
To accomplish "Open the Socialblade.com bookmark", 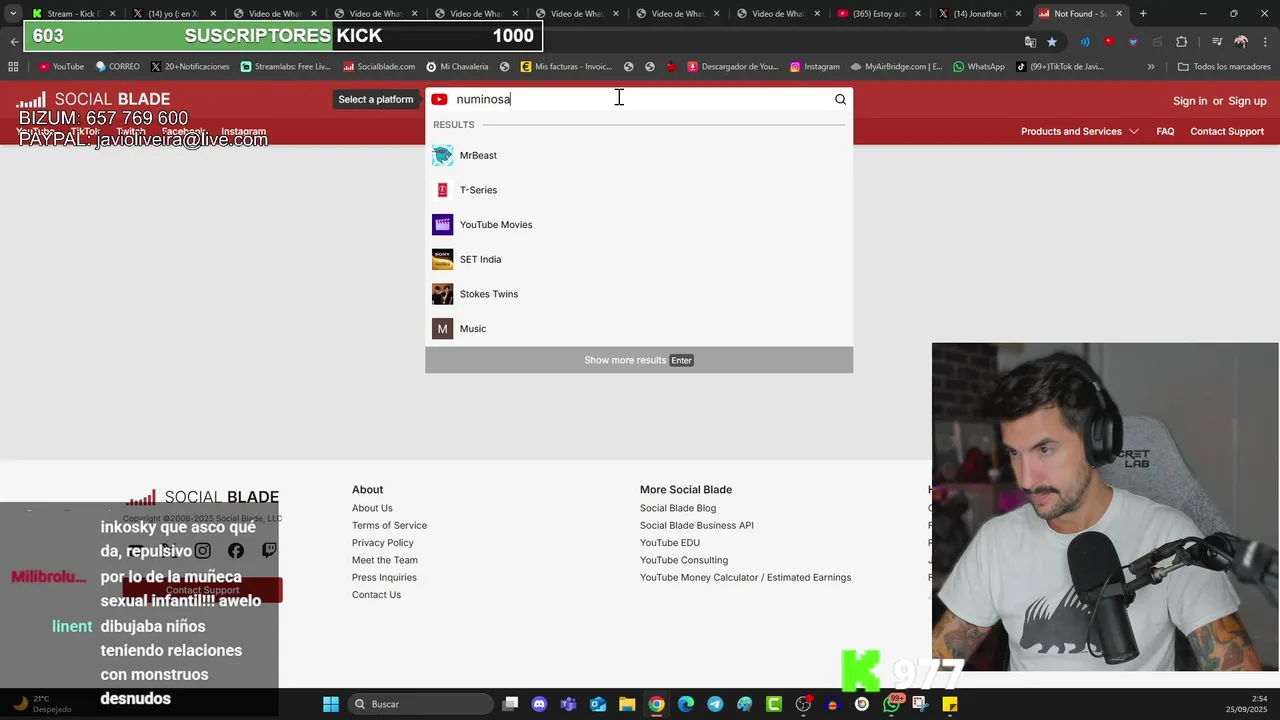I will (x=379, y=67).
